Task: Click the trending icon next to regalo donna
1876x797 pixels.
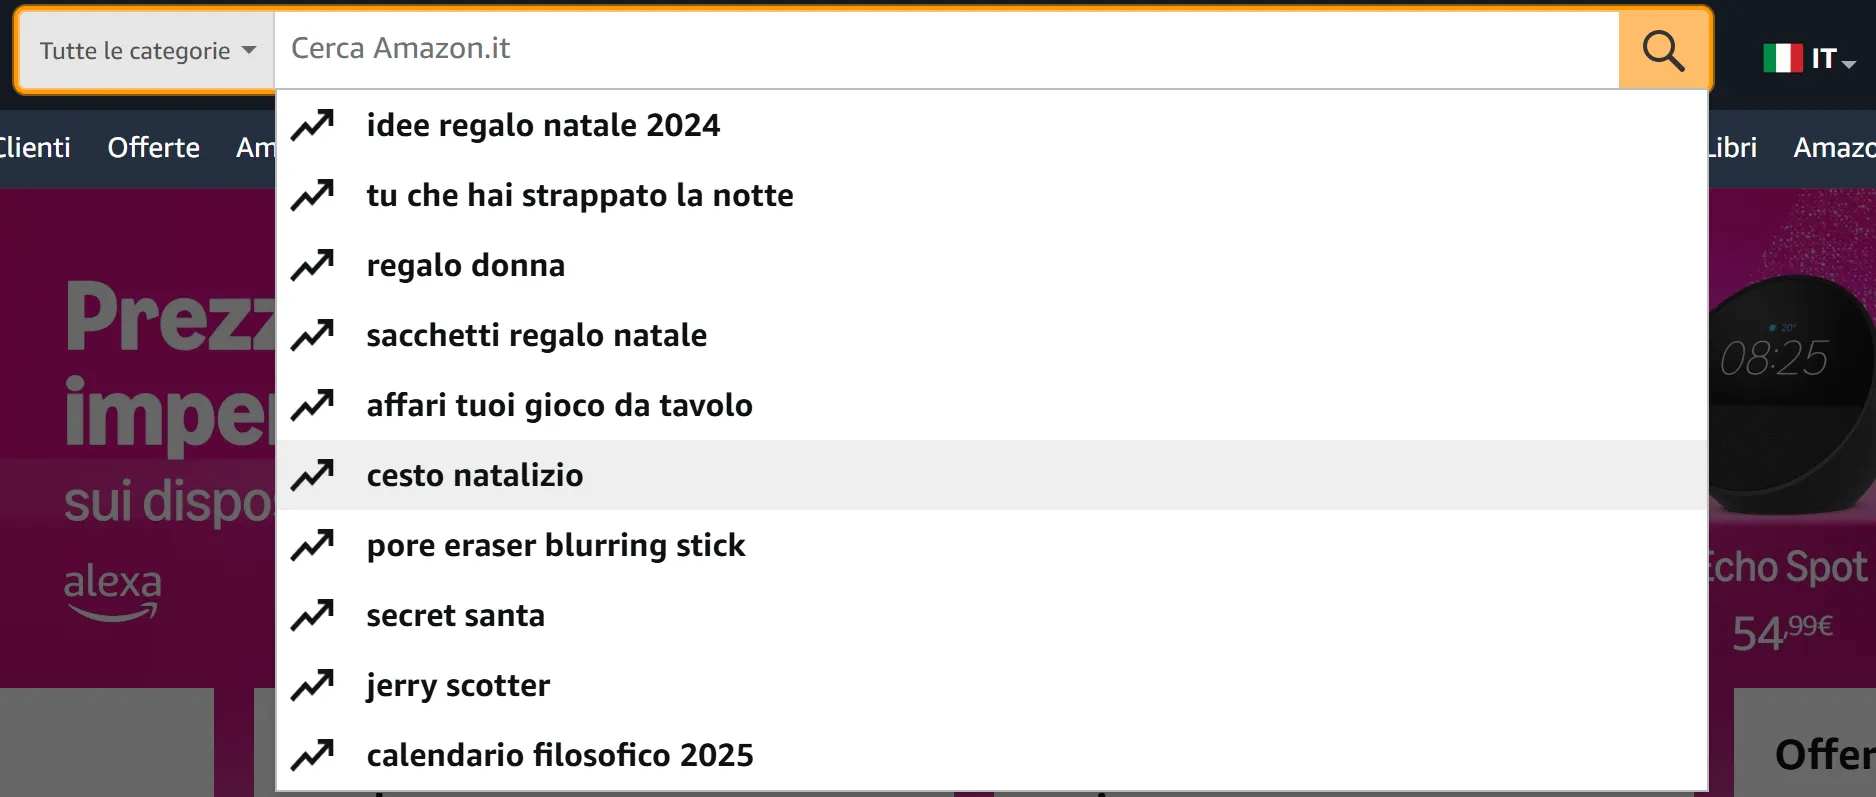Action: pyautogui.click(x=313, y=264)
